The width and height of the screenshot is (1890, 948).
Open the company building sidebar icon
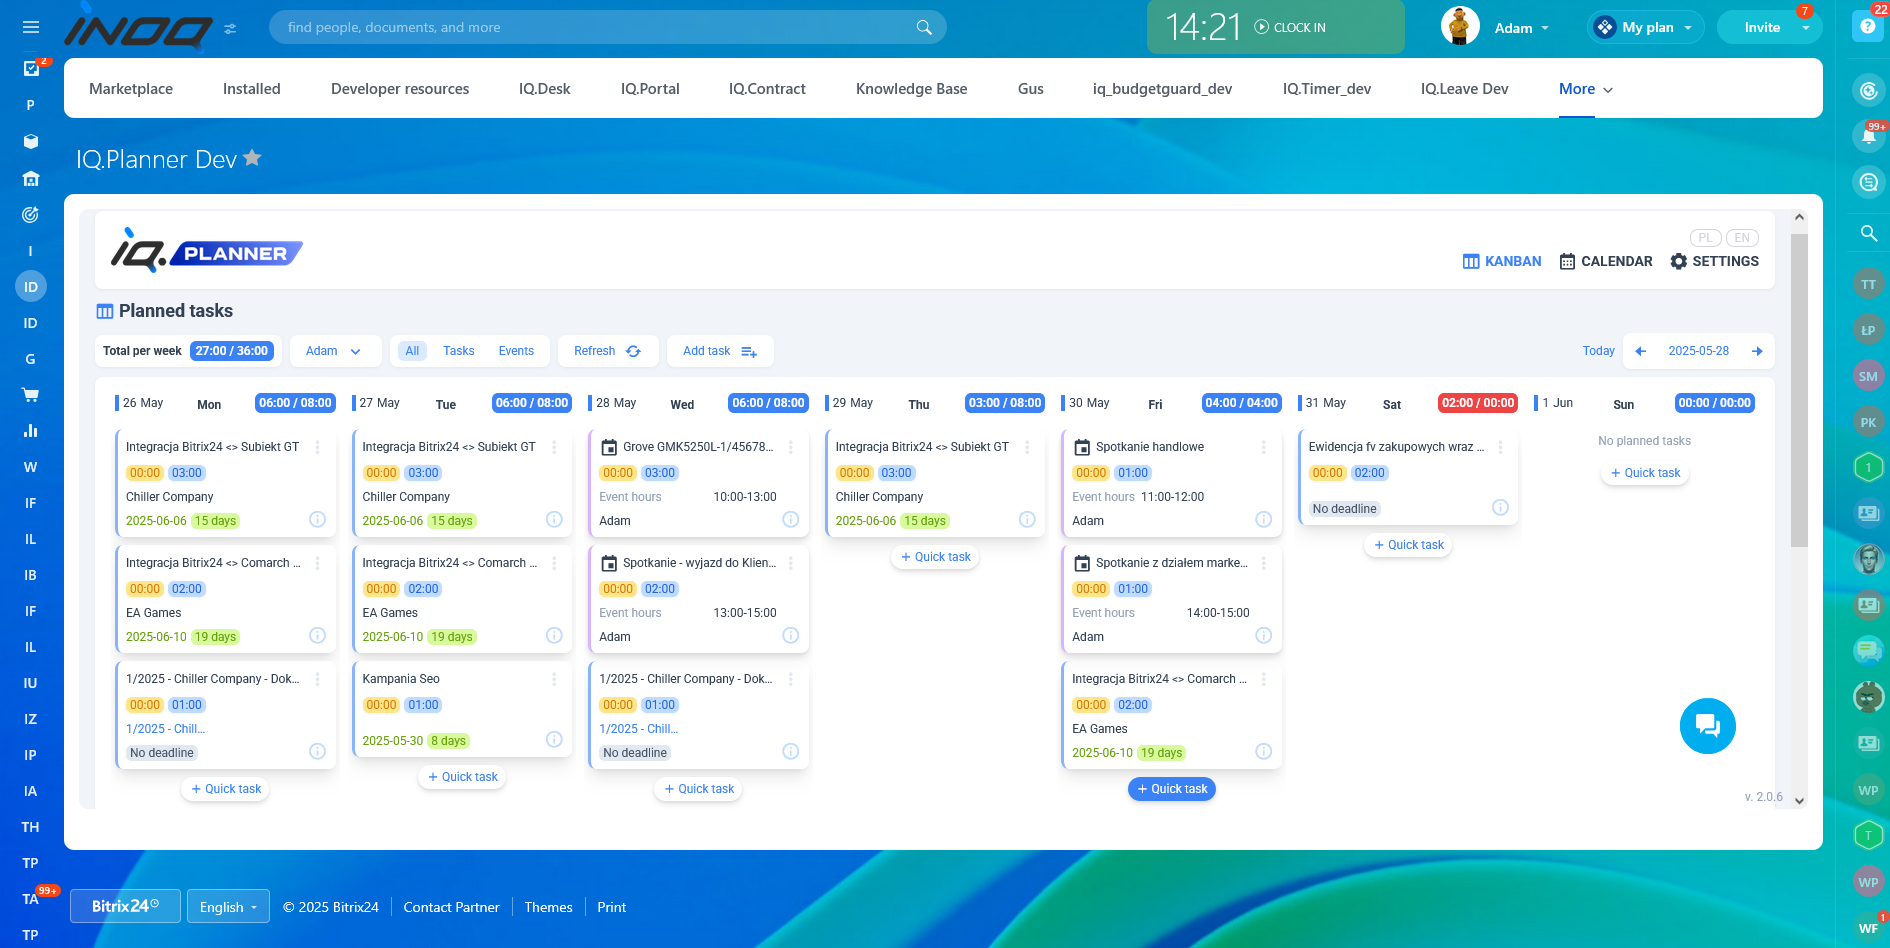[31, 179]
